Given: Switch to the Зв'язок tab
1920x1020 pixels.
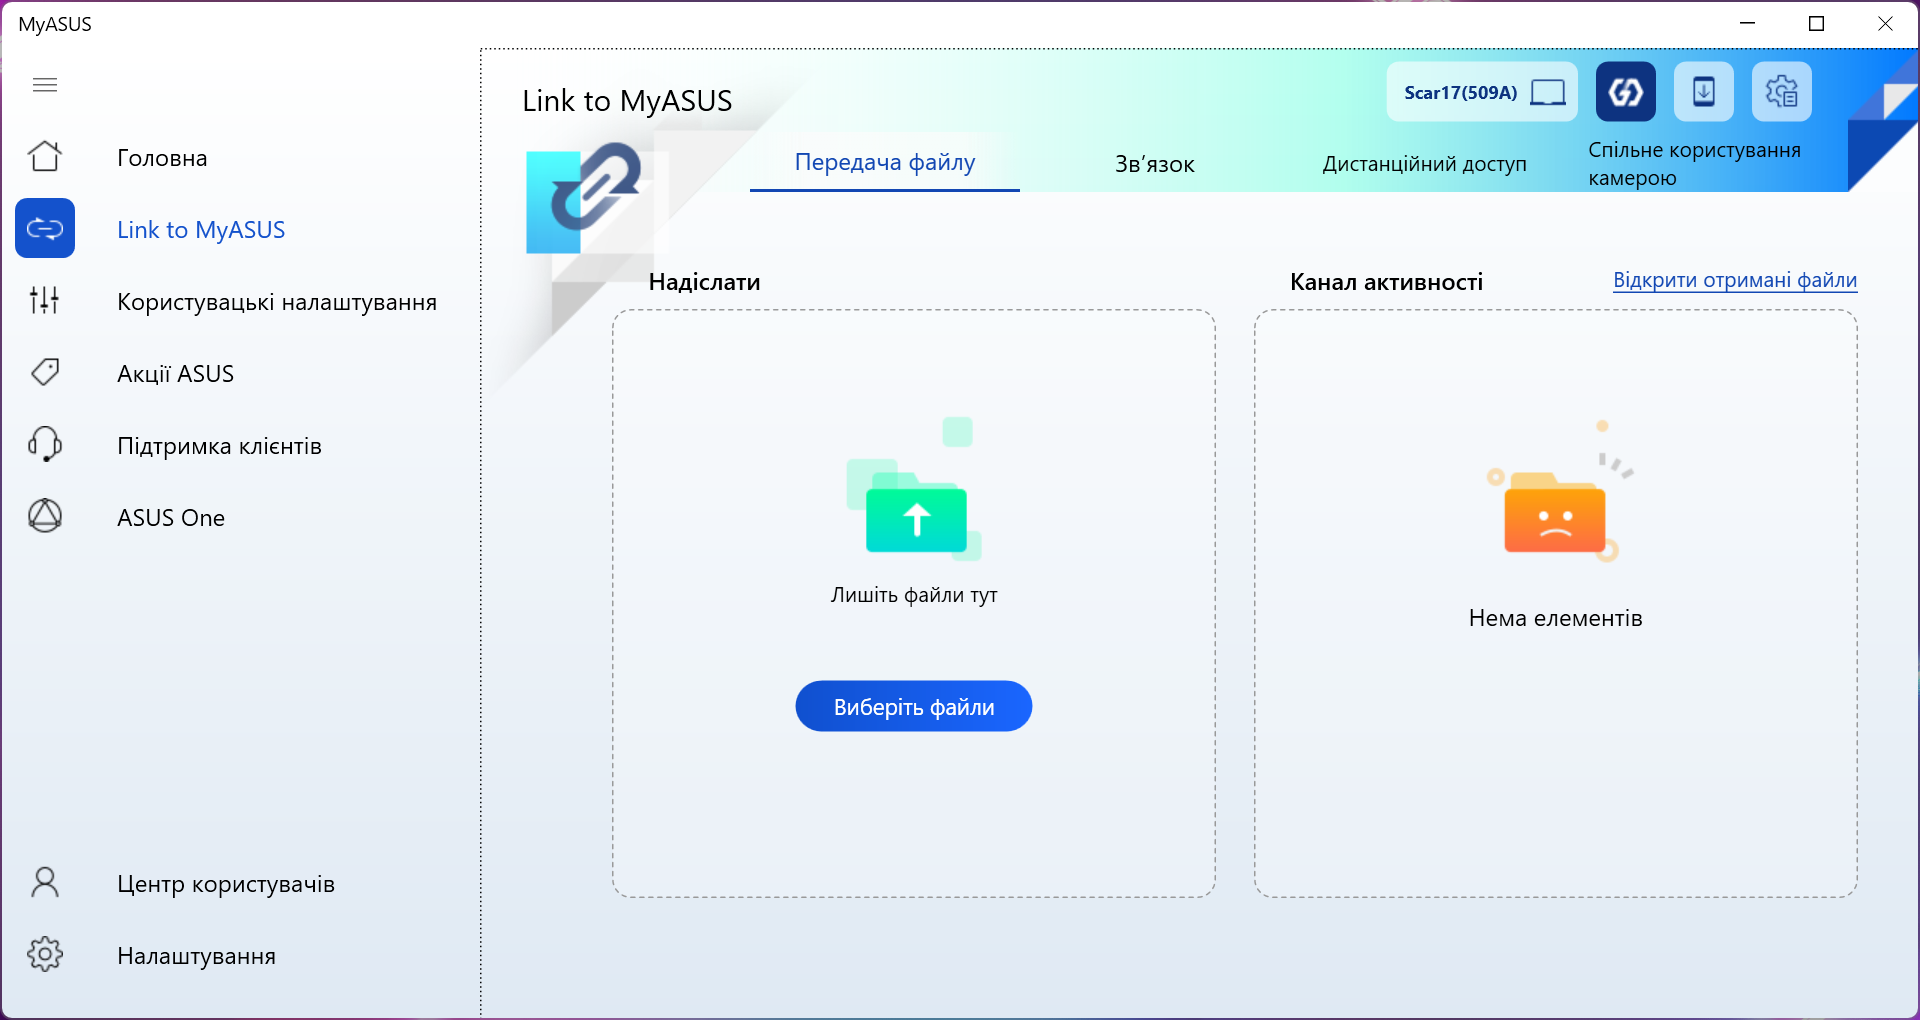Looking at the screenshot, I should (1155, 165).
